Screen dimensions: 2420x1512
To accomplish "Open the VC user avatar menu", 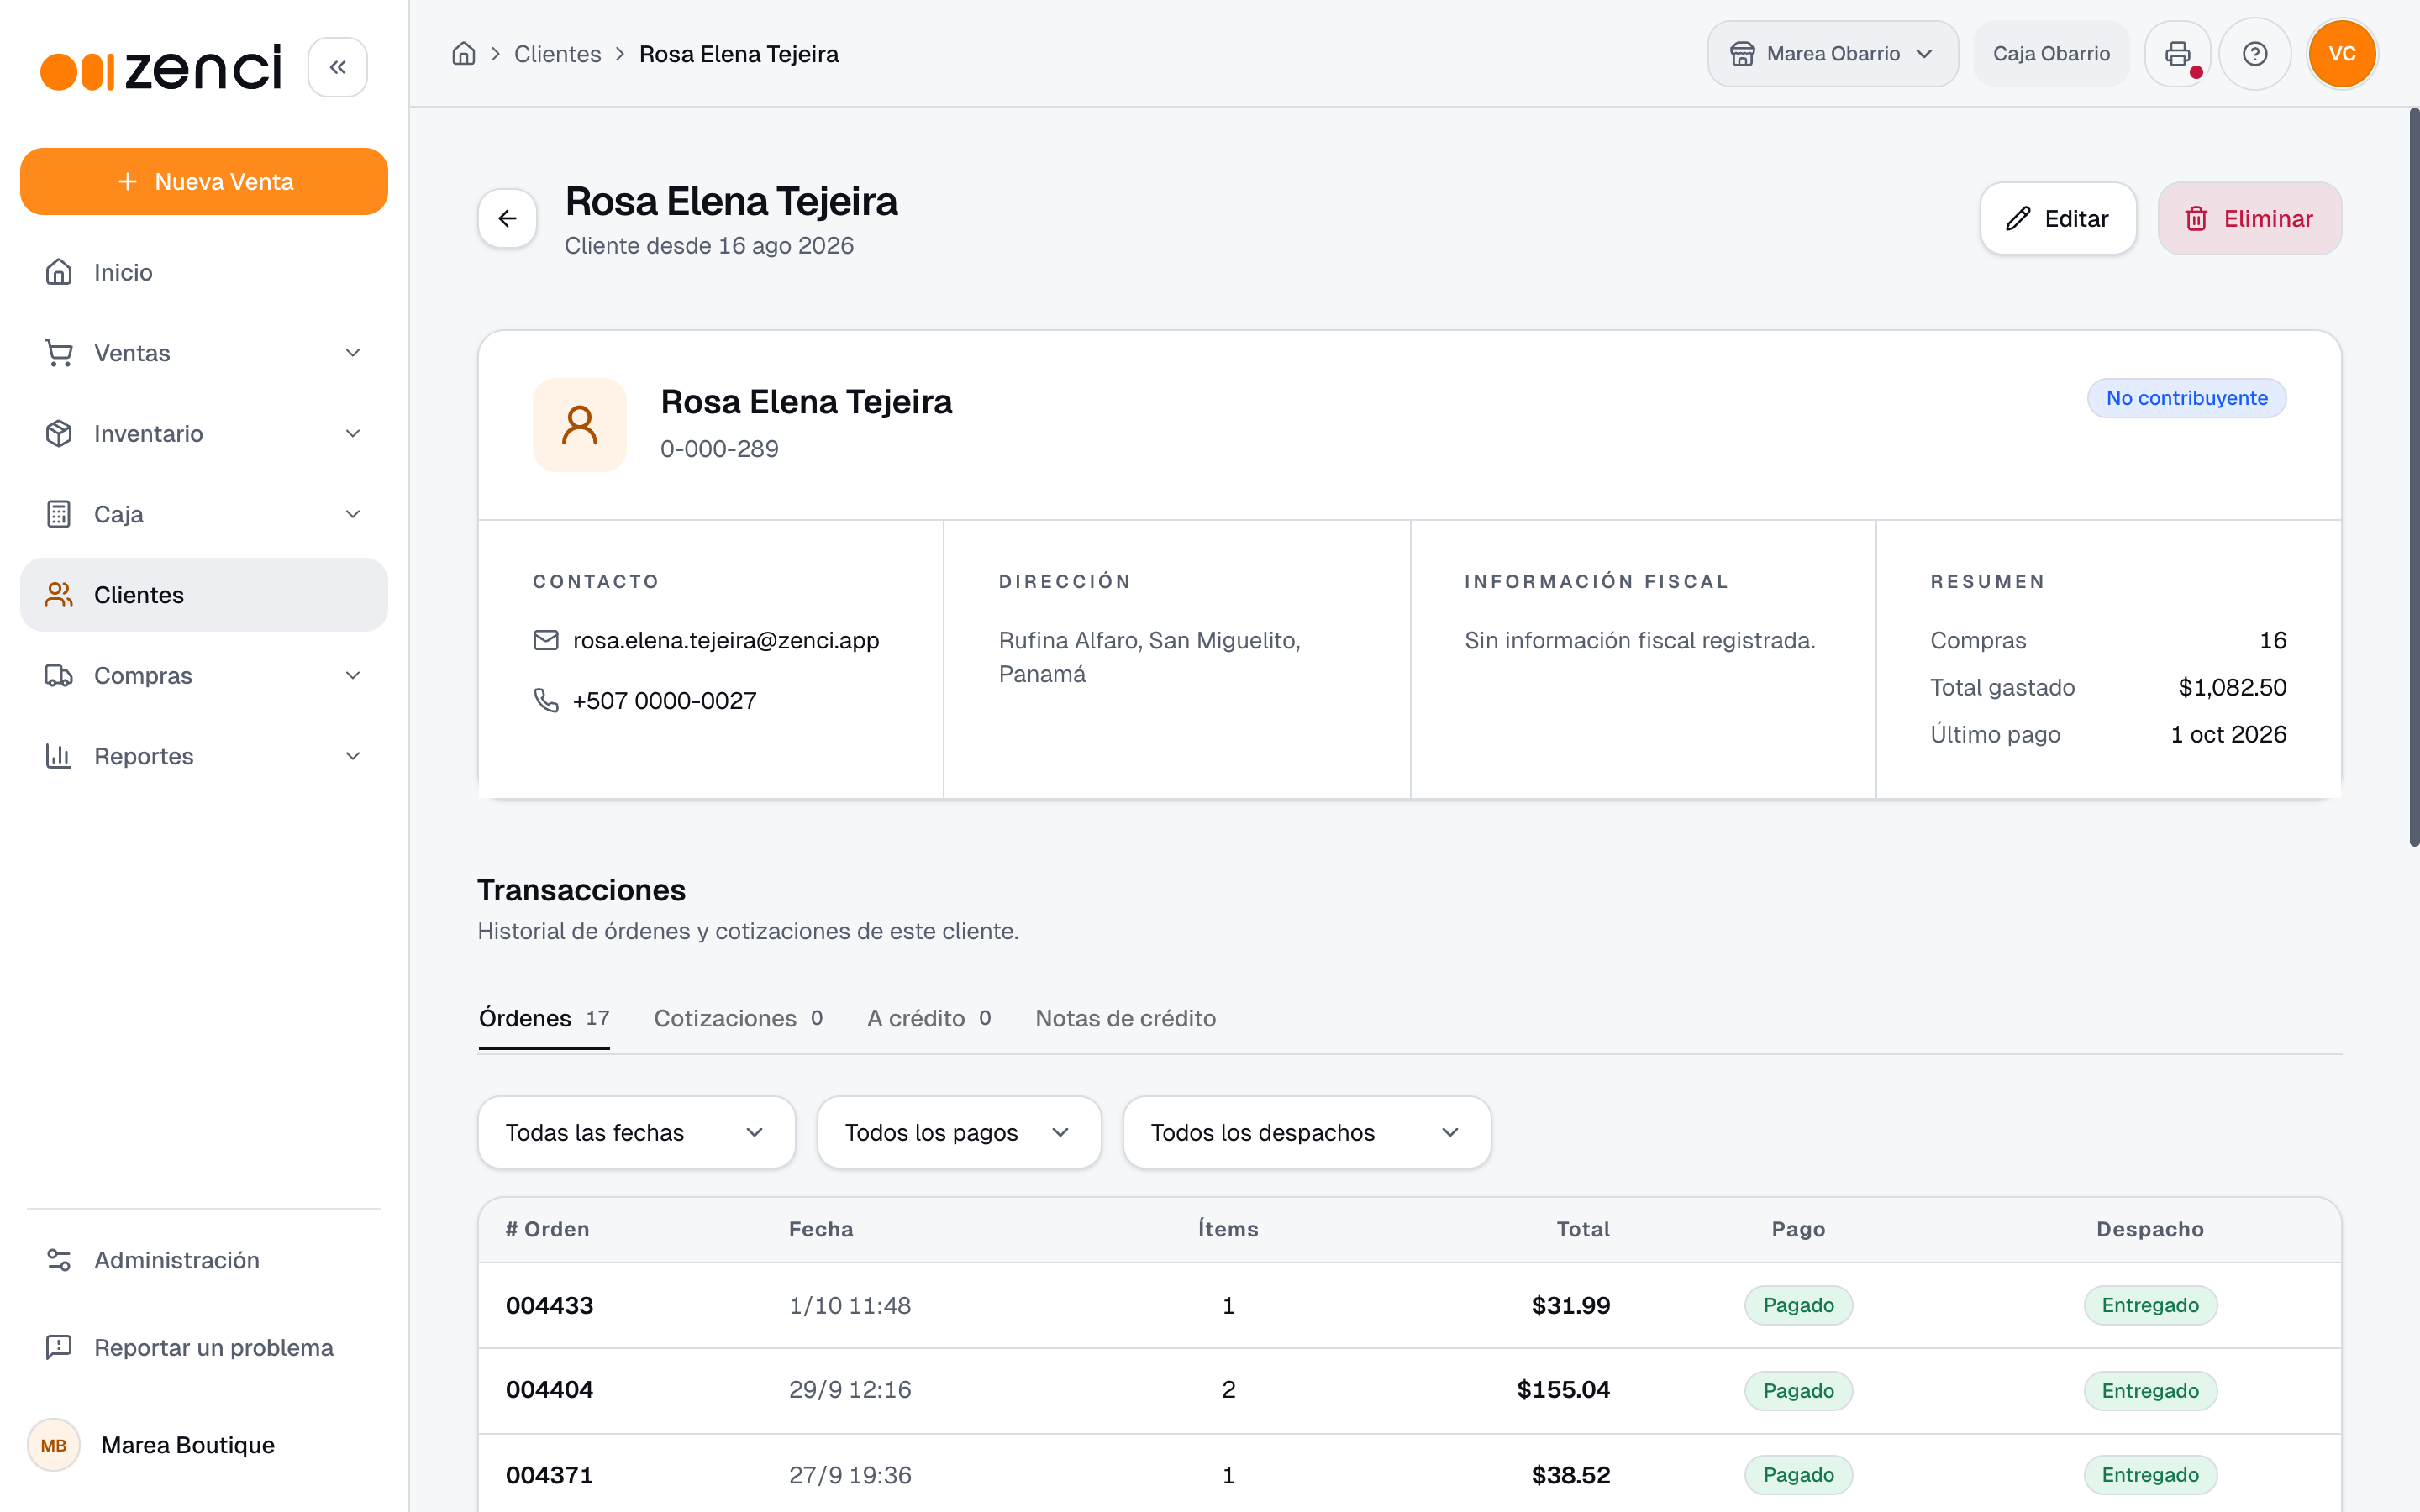I will tap(2342, 54).
